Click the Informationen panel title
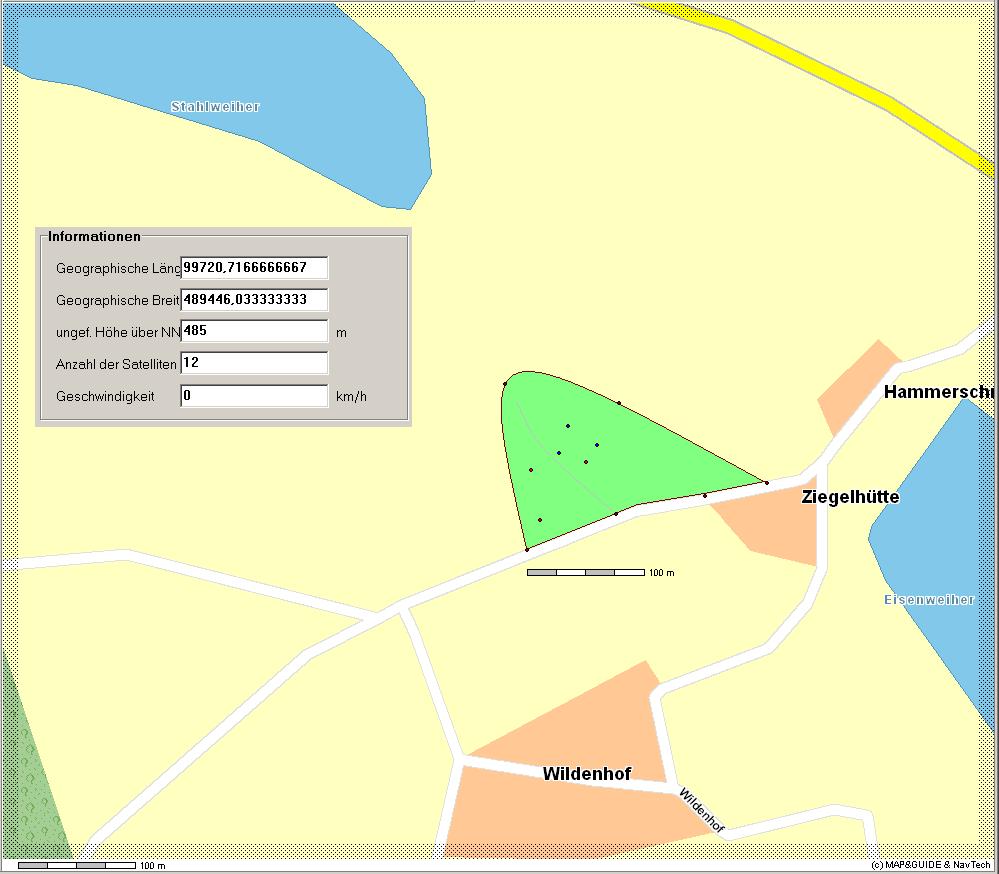 click(x=94, y=236)
